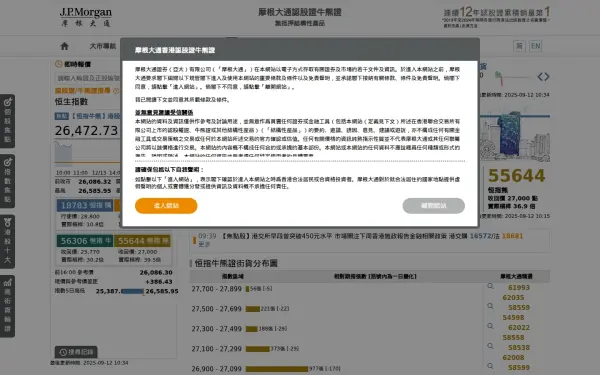This screenshot has width=600, height=375.
Task: Click code 18681 in news headline
Action: tap(512, 236)
